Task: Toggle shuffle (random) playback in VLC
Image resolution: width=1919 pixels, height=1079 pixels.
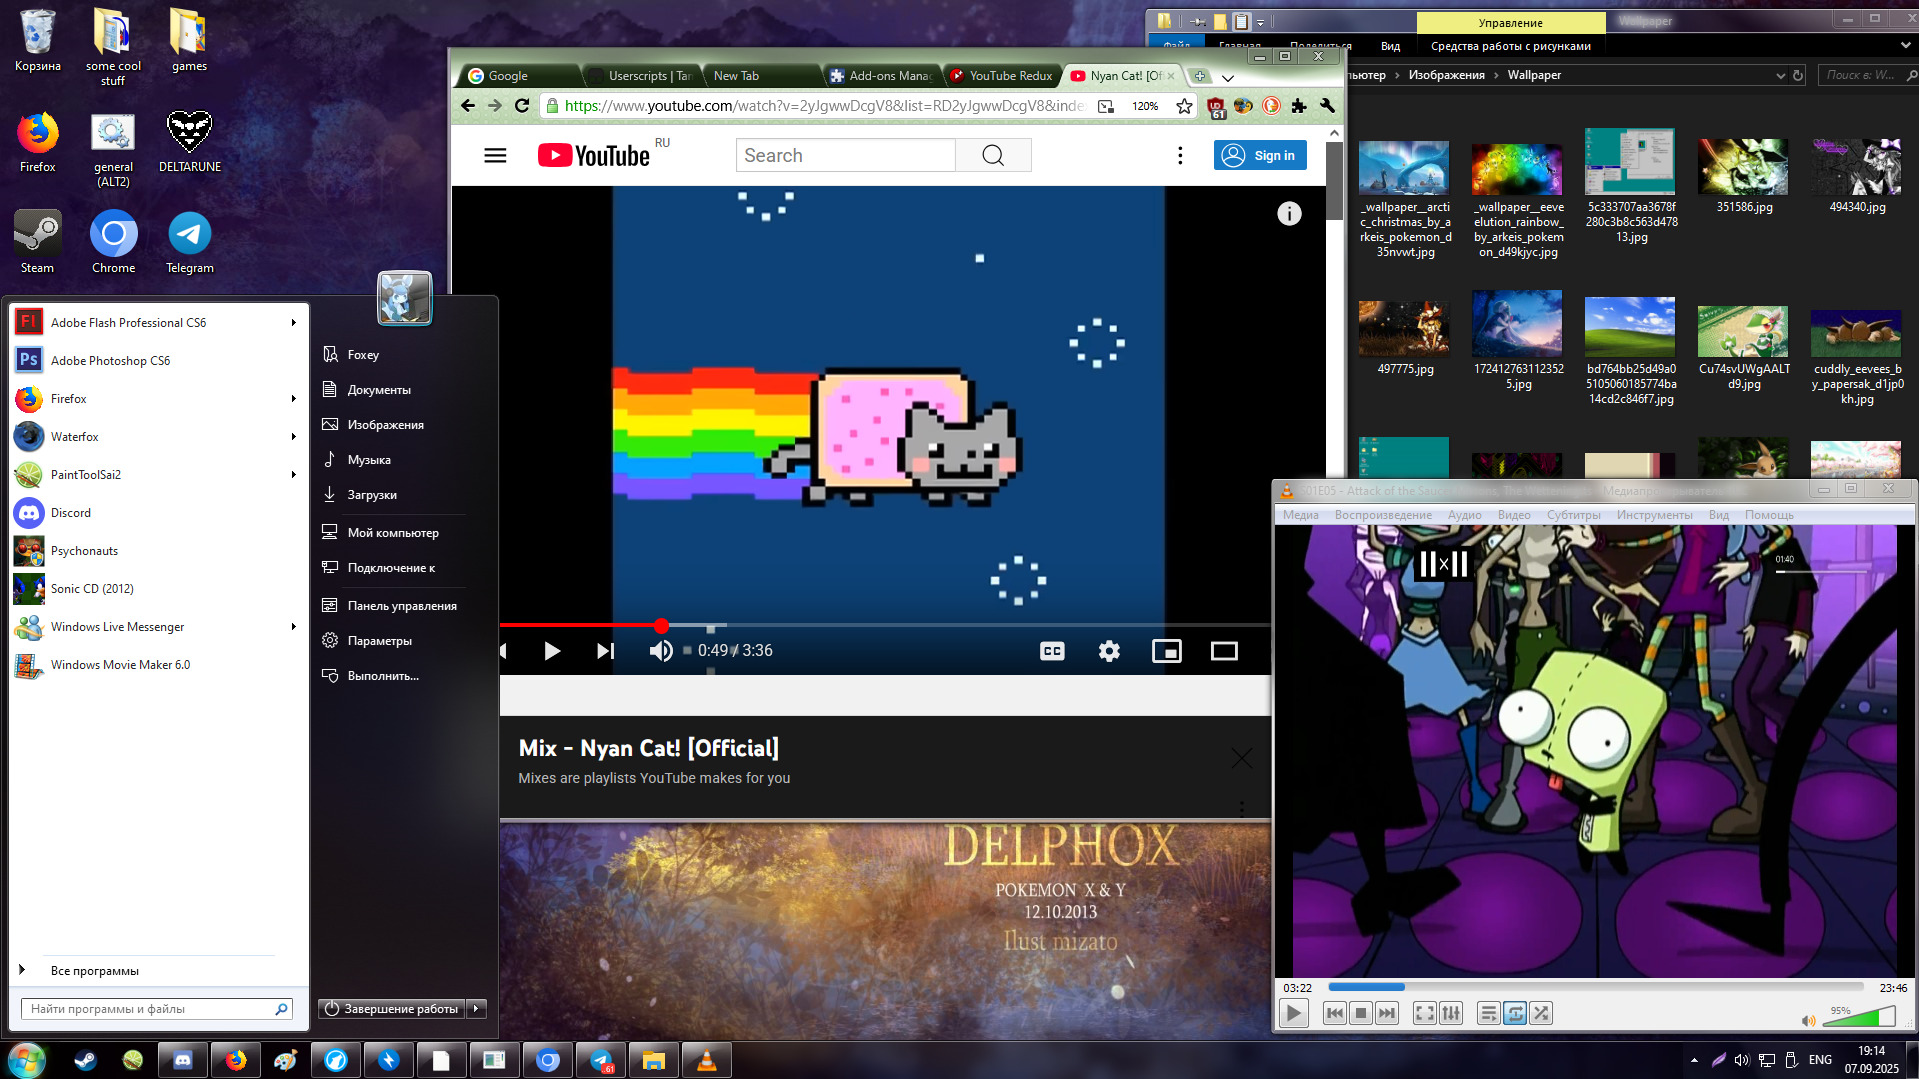Action: [x=1541, y=1014]
